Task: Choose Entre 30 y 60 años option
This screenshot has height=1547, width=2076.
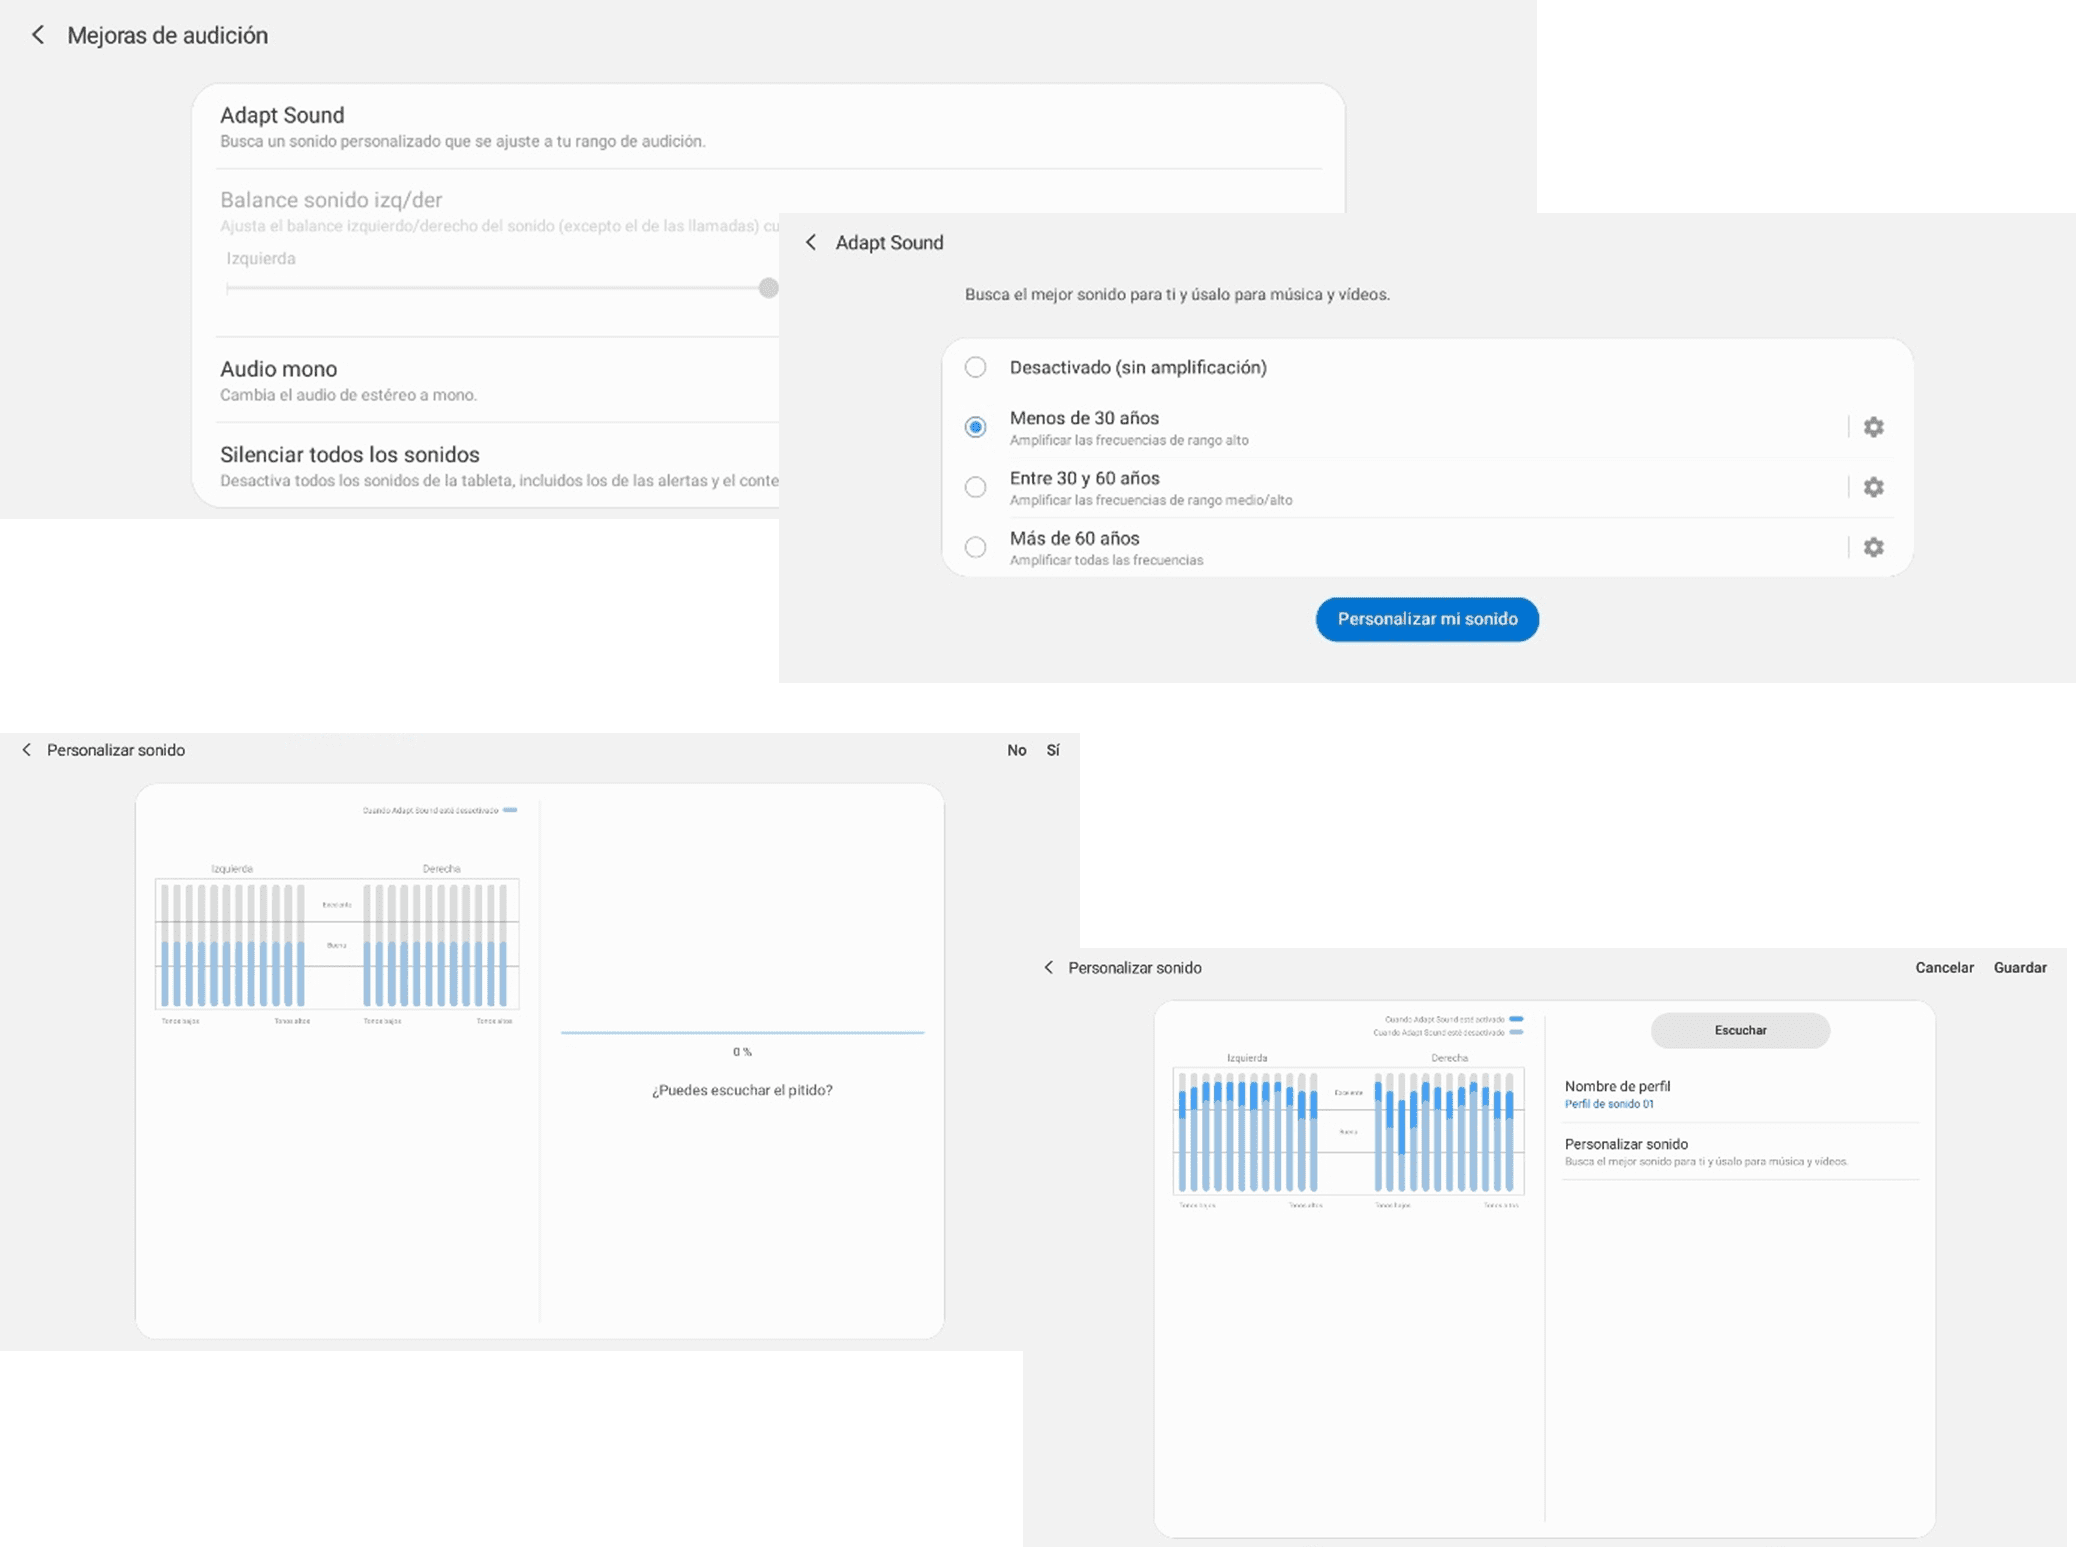Action: click(975, 487)
